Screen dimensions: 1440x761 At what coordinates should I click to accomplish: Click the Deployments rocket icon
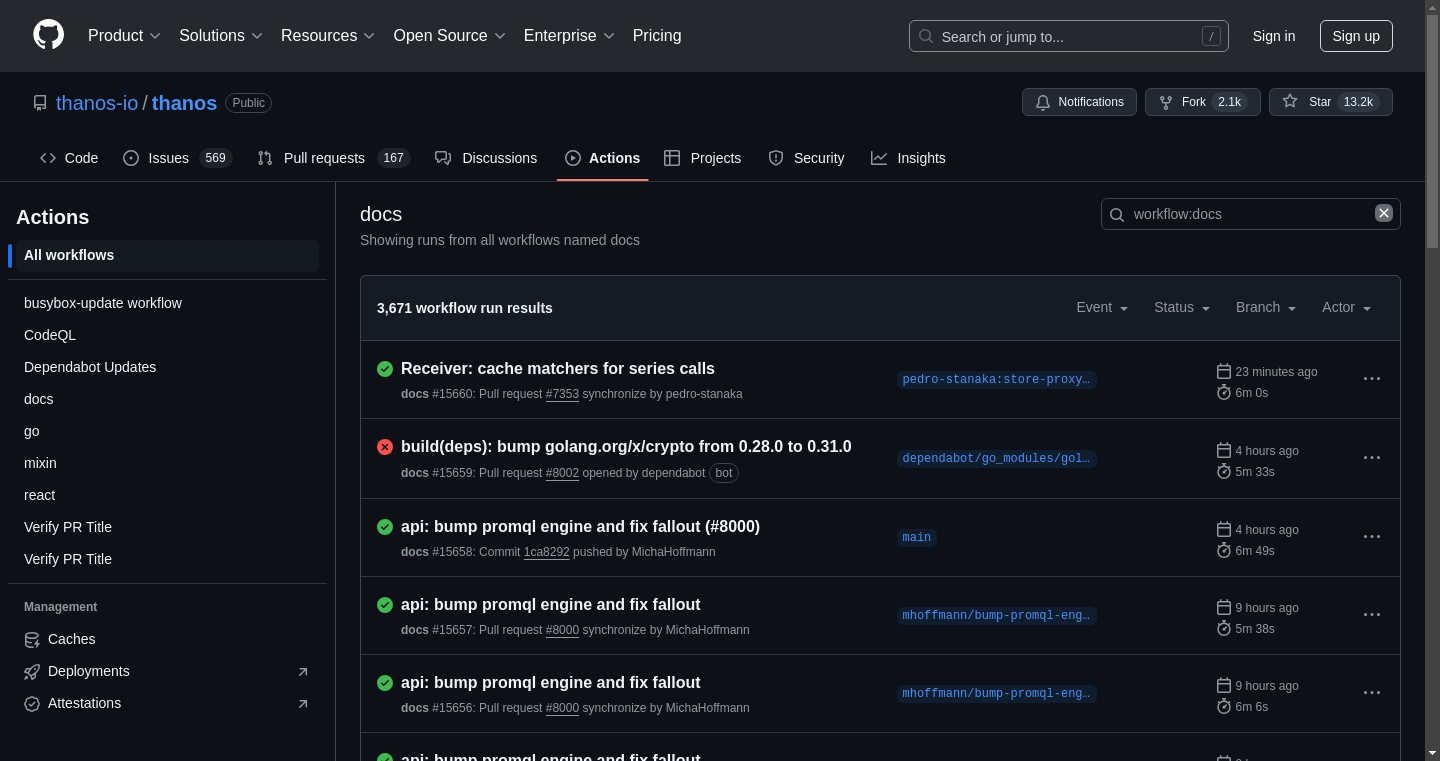(x=32, y=672)
